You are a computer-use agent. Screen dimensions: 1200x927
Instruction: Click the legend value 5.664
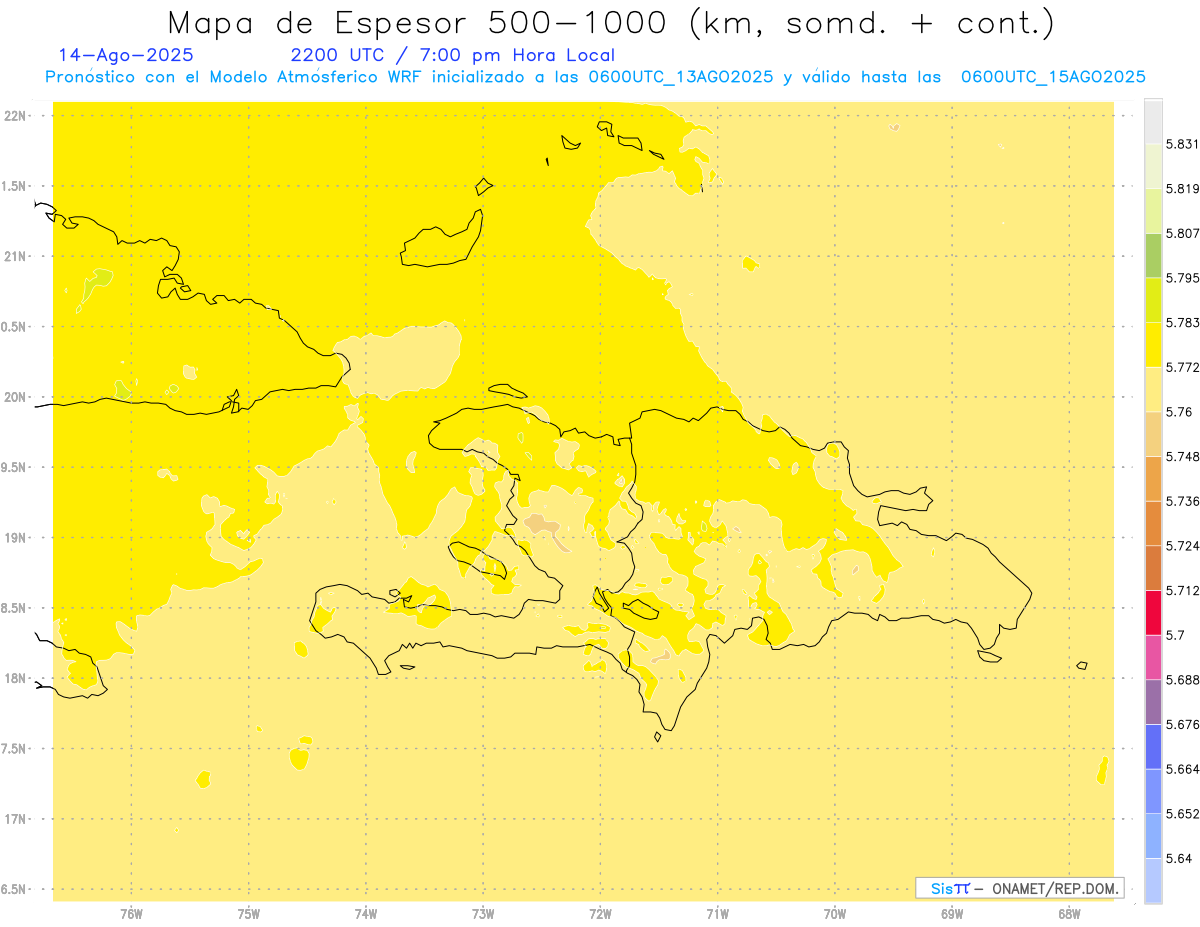(1182, 769)
